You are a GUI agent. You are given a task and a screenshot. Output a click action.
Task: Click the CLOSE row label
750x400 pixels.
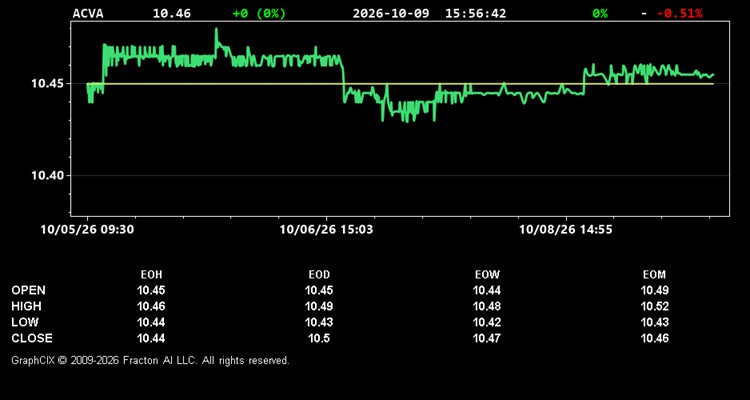click(32, 338)
